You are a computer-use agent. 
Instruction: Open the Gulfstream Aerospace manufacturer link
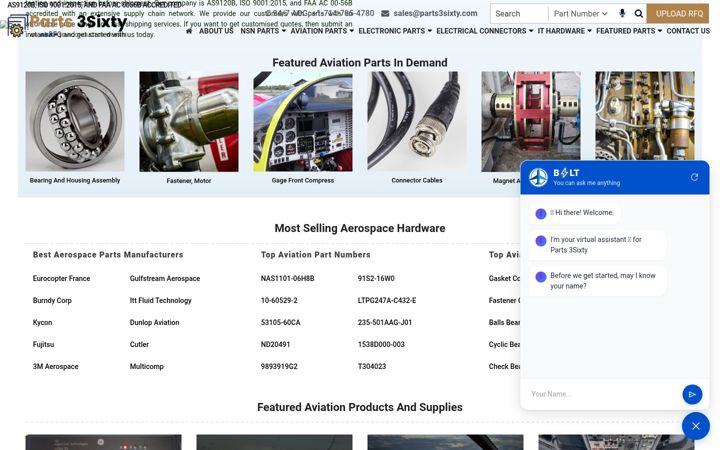coord(165,278)
